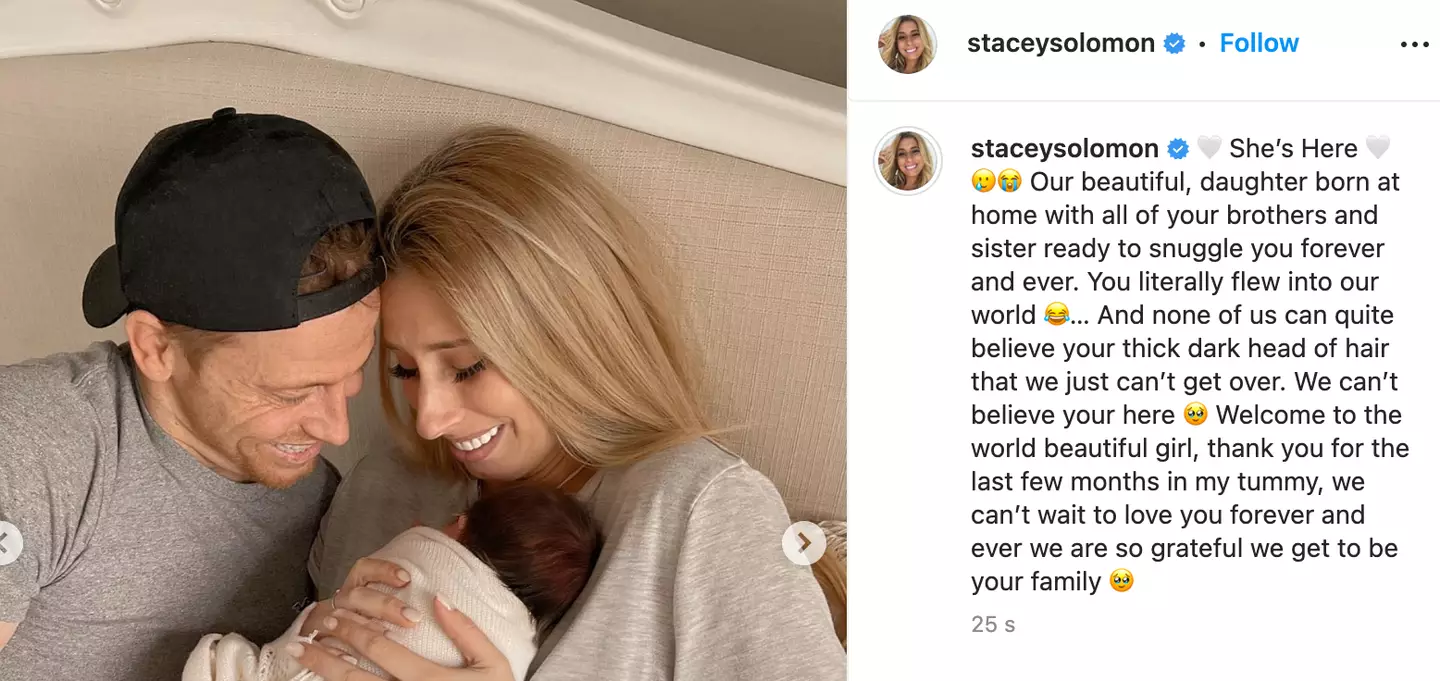Go to the next photo with the right arrow
The height and width of the screenshot is (681, 1440).
[803, 543]
